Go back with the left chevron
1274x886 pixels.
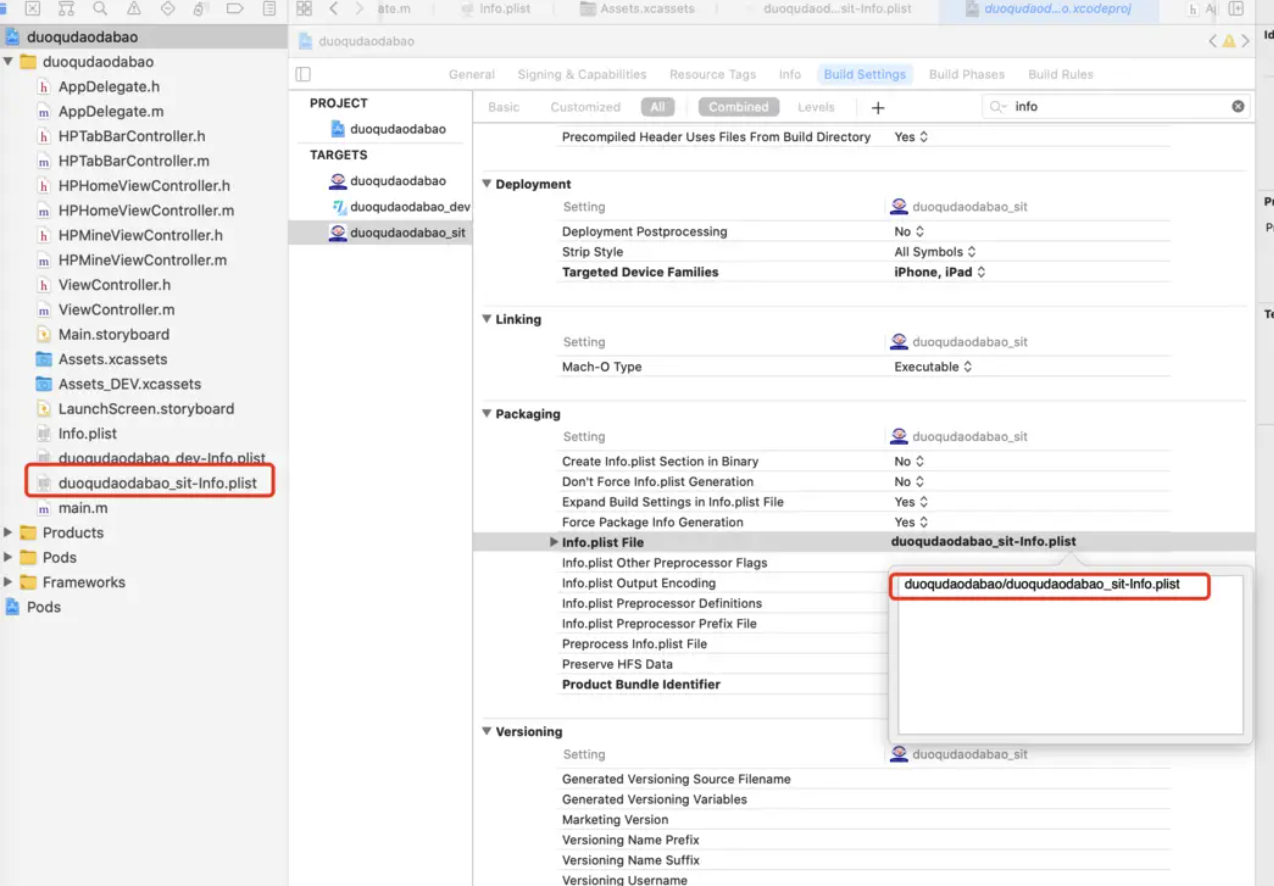(x=333, y=9)
